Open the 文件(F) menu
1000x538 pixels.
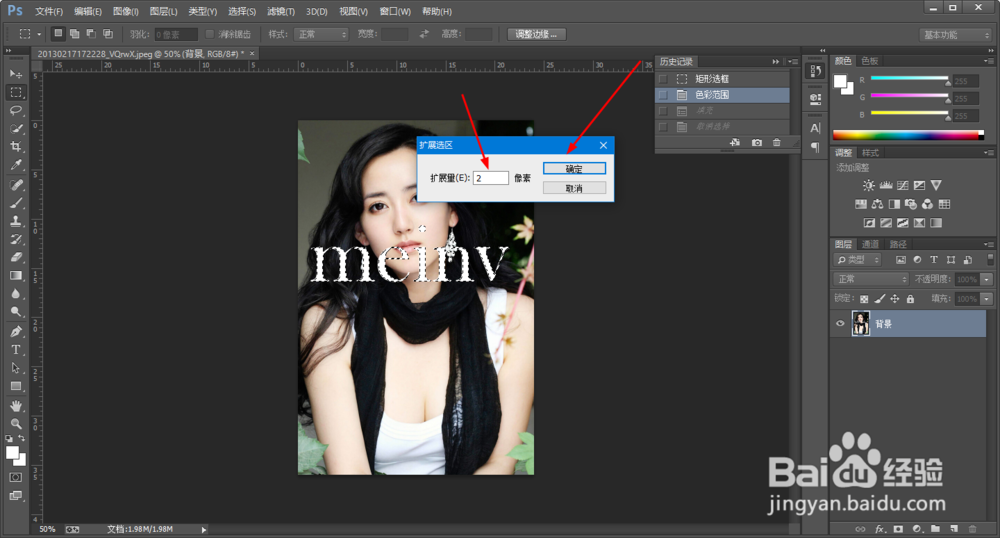pos(49,11)
